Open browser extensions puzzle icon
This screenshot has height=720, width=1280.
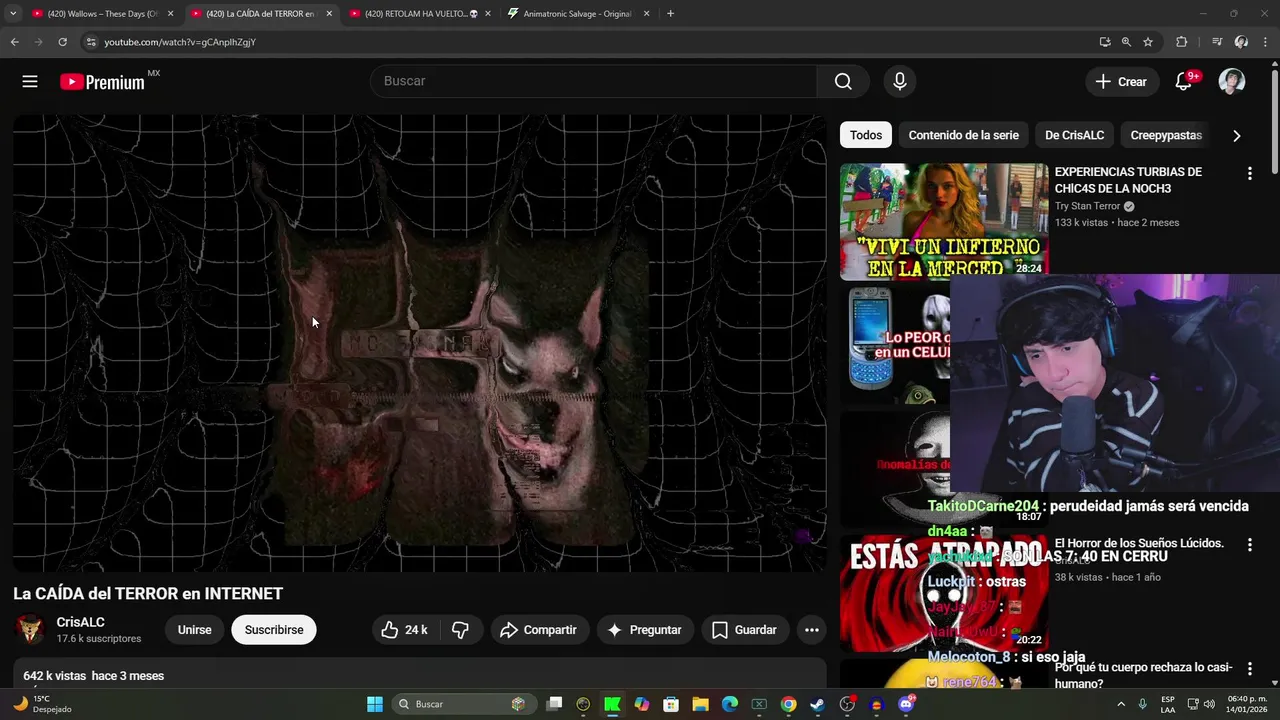1182,42
